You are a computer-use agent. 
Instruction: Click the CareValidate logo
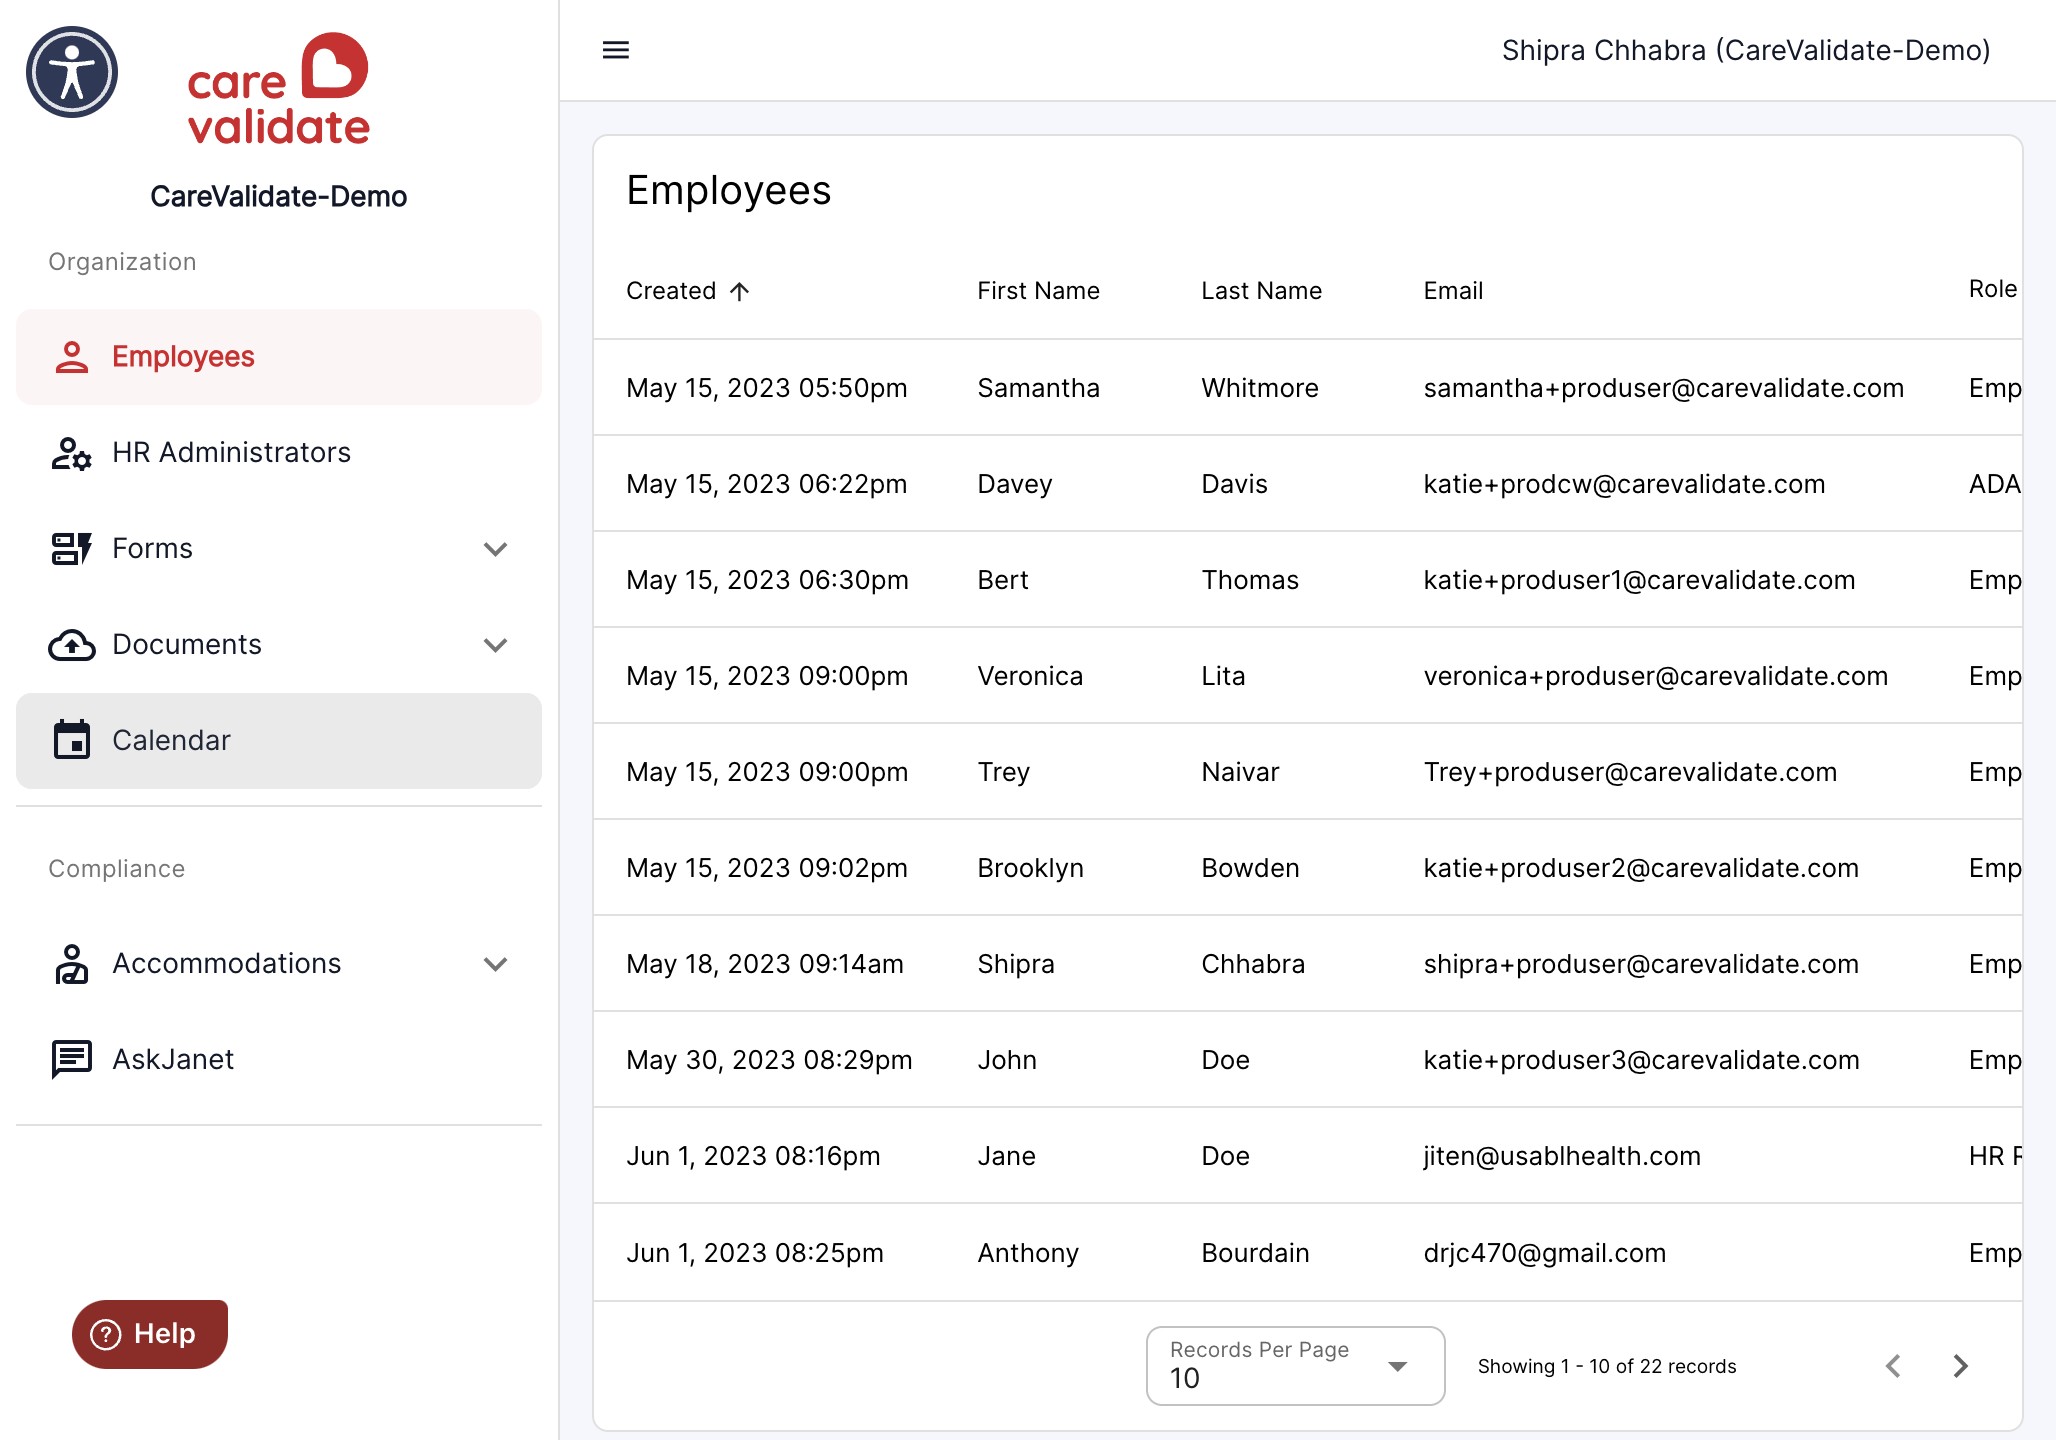(279, 89)
